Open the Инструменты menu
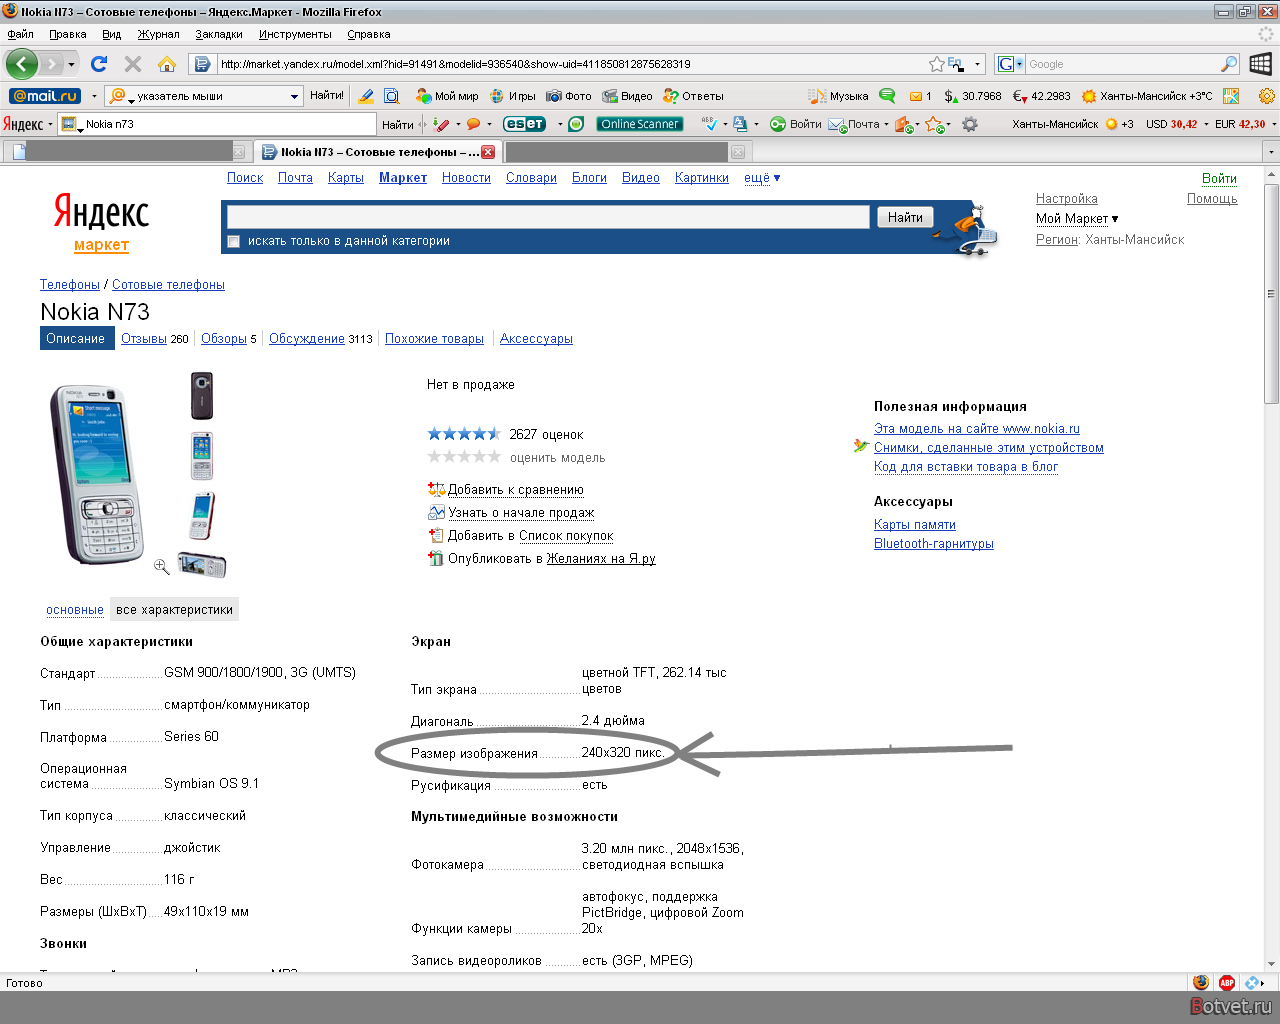 click(295, 34)
